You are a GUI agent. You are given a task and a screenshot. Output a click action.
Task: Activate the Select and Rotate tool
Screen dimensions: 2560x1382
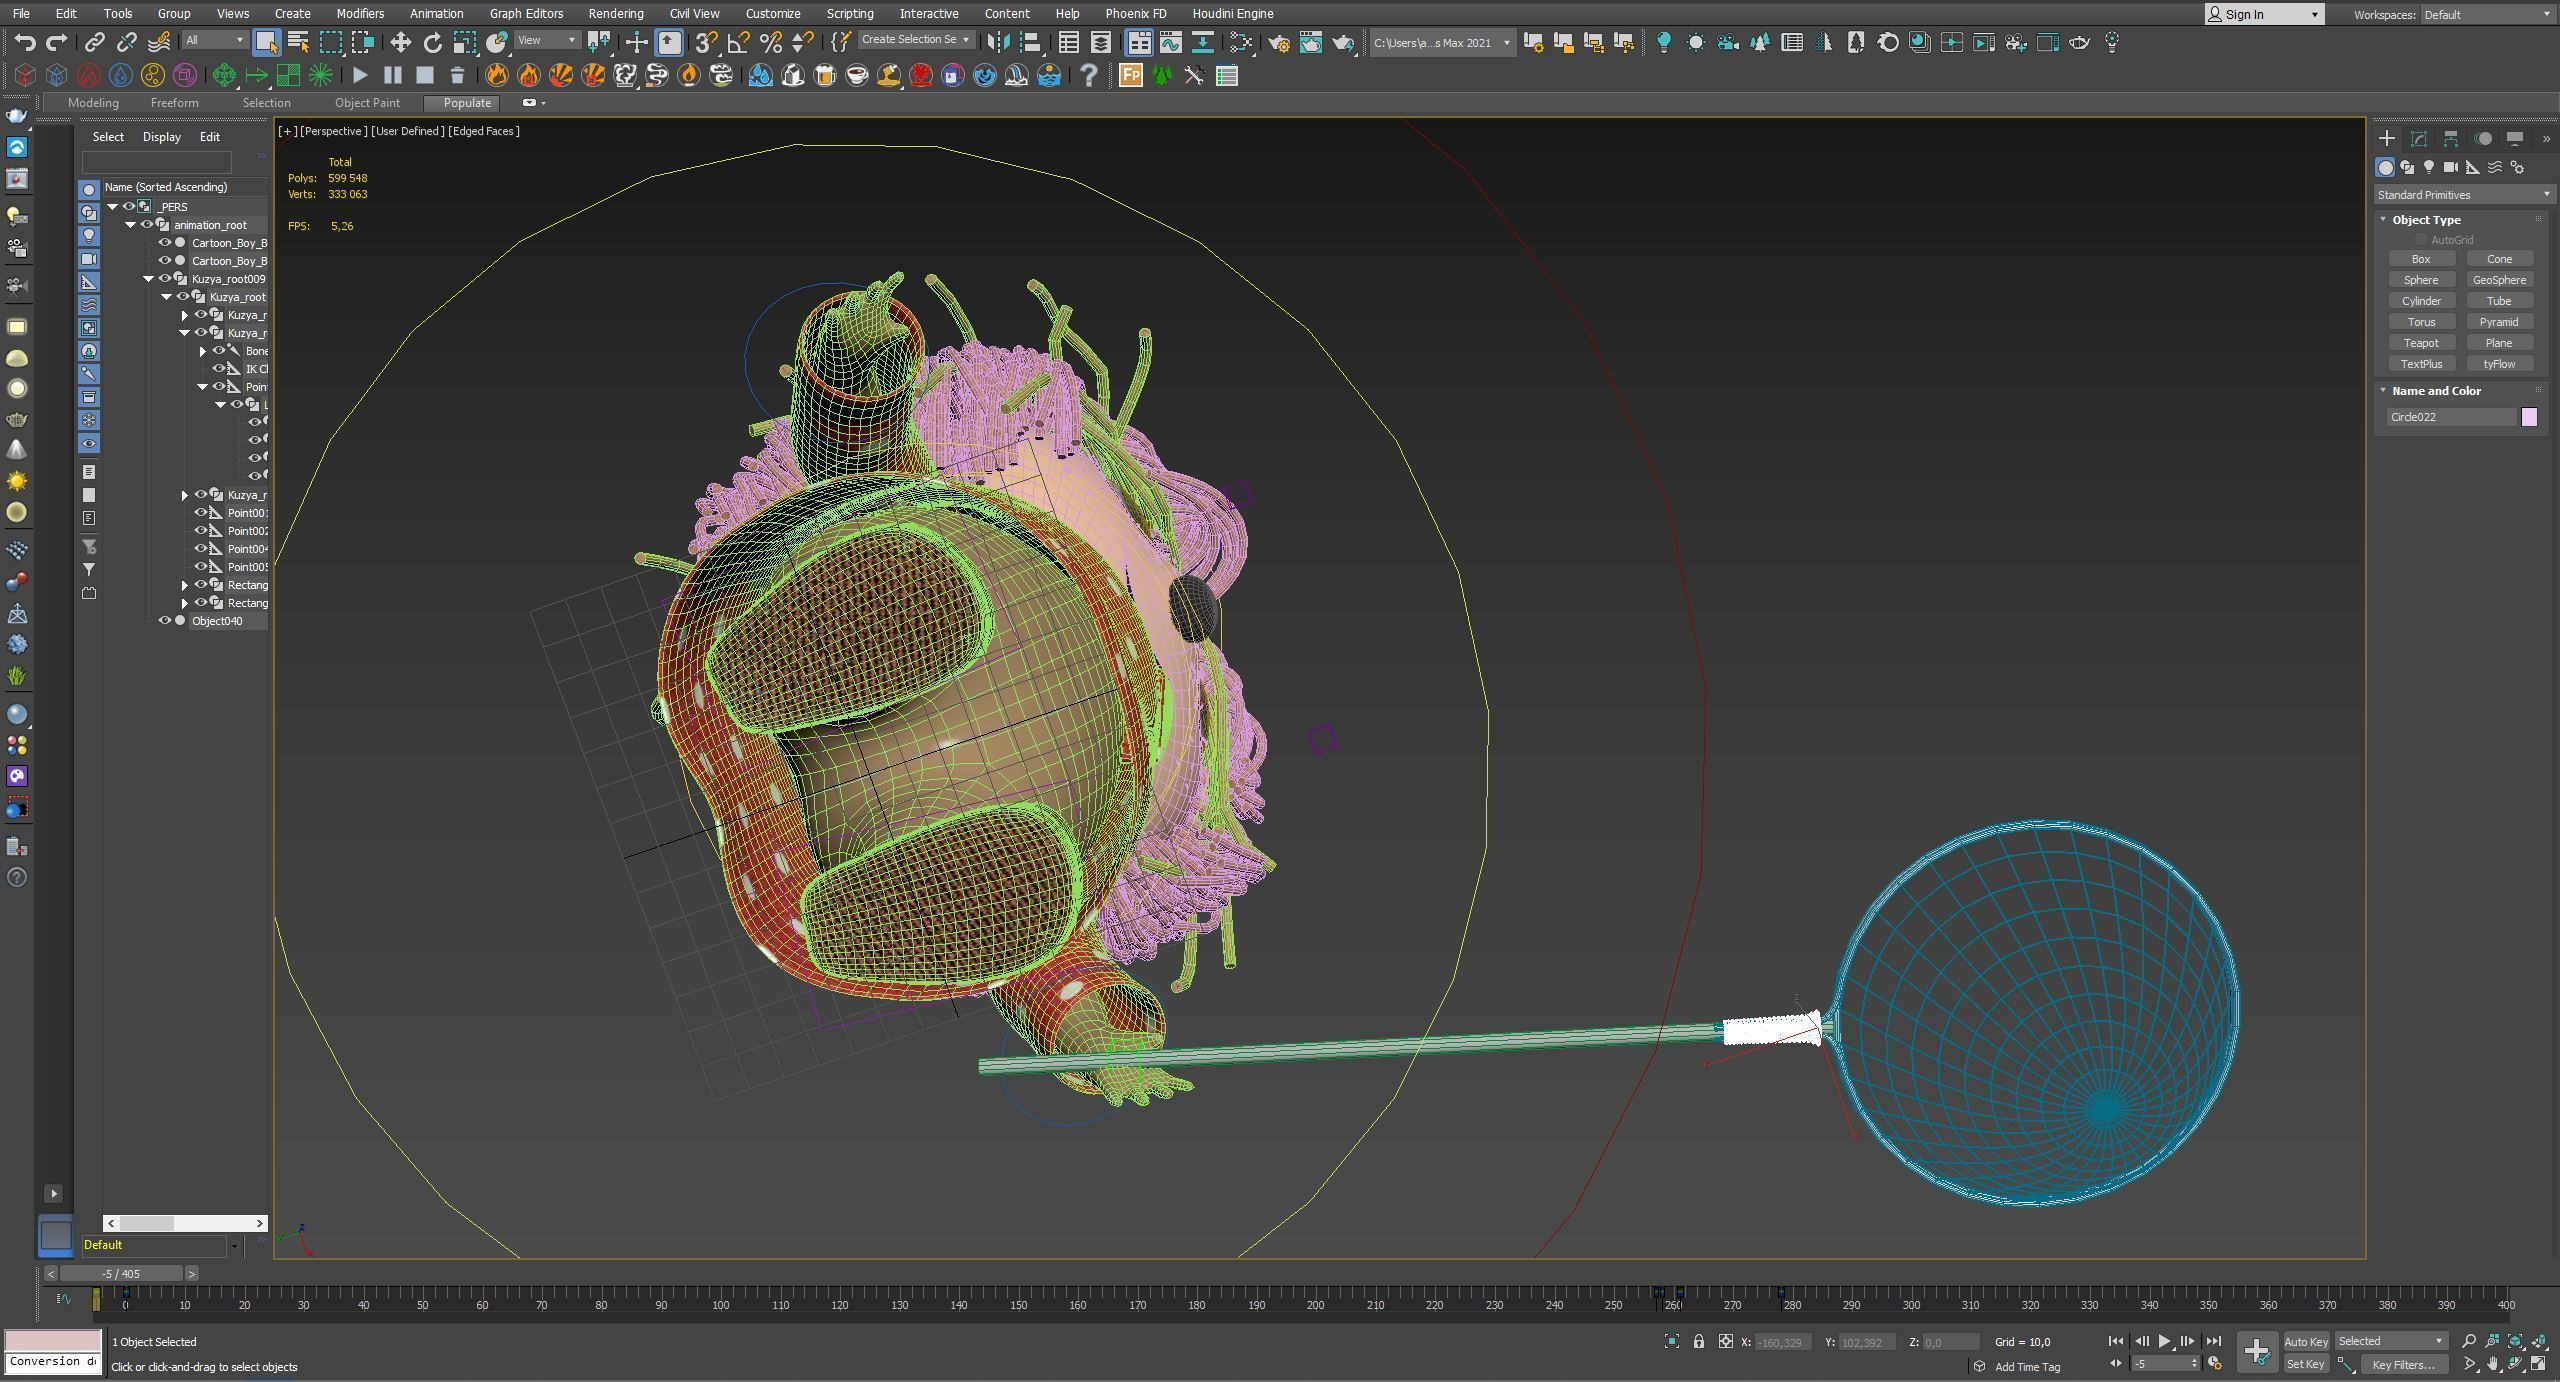[432, 42]
